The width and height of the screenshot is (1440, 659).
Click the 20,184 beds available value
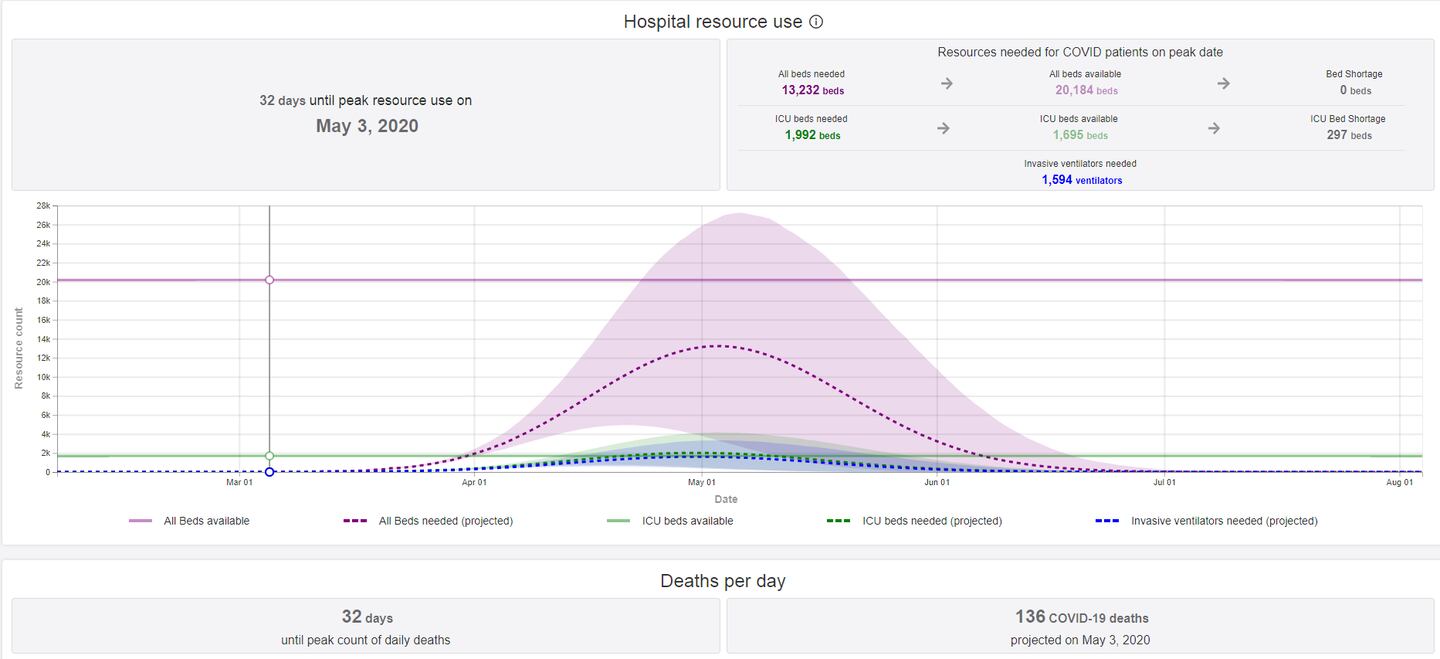point(1085,90)
